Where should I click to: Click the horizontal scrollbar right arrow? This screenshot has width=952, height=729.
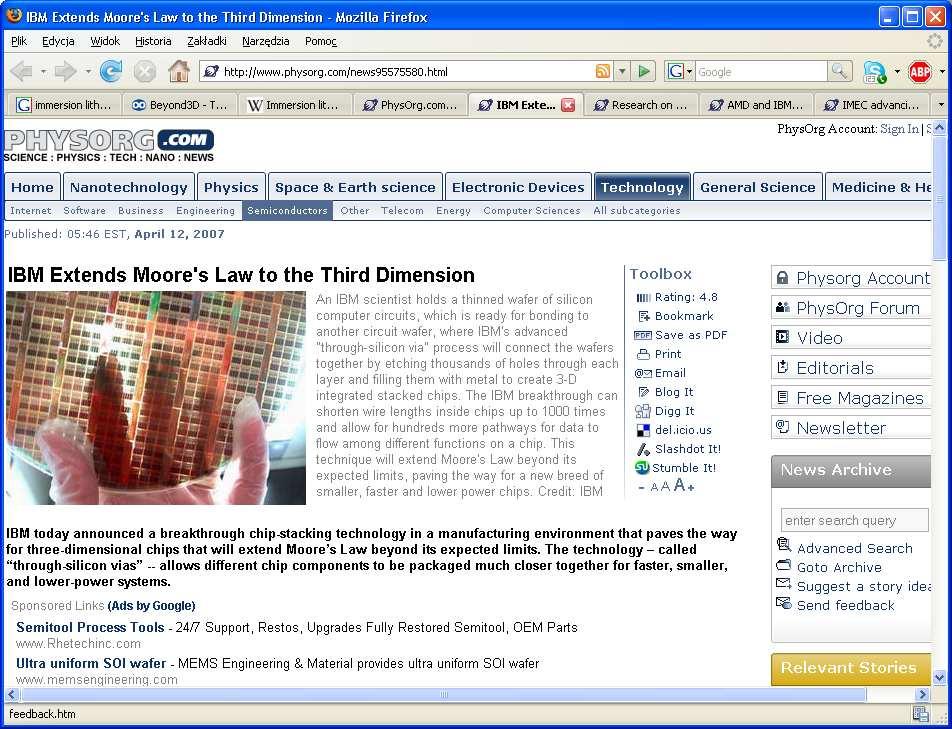pos(922,694)
